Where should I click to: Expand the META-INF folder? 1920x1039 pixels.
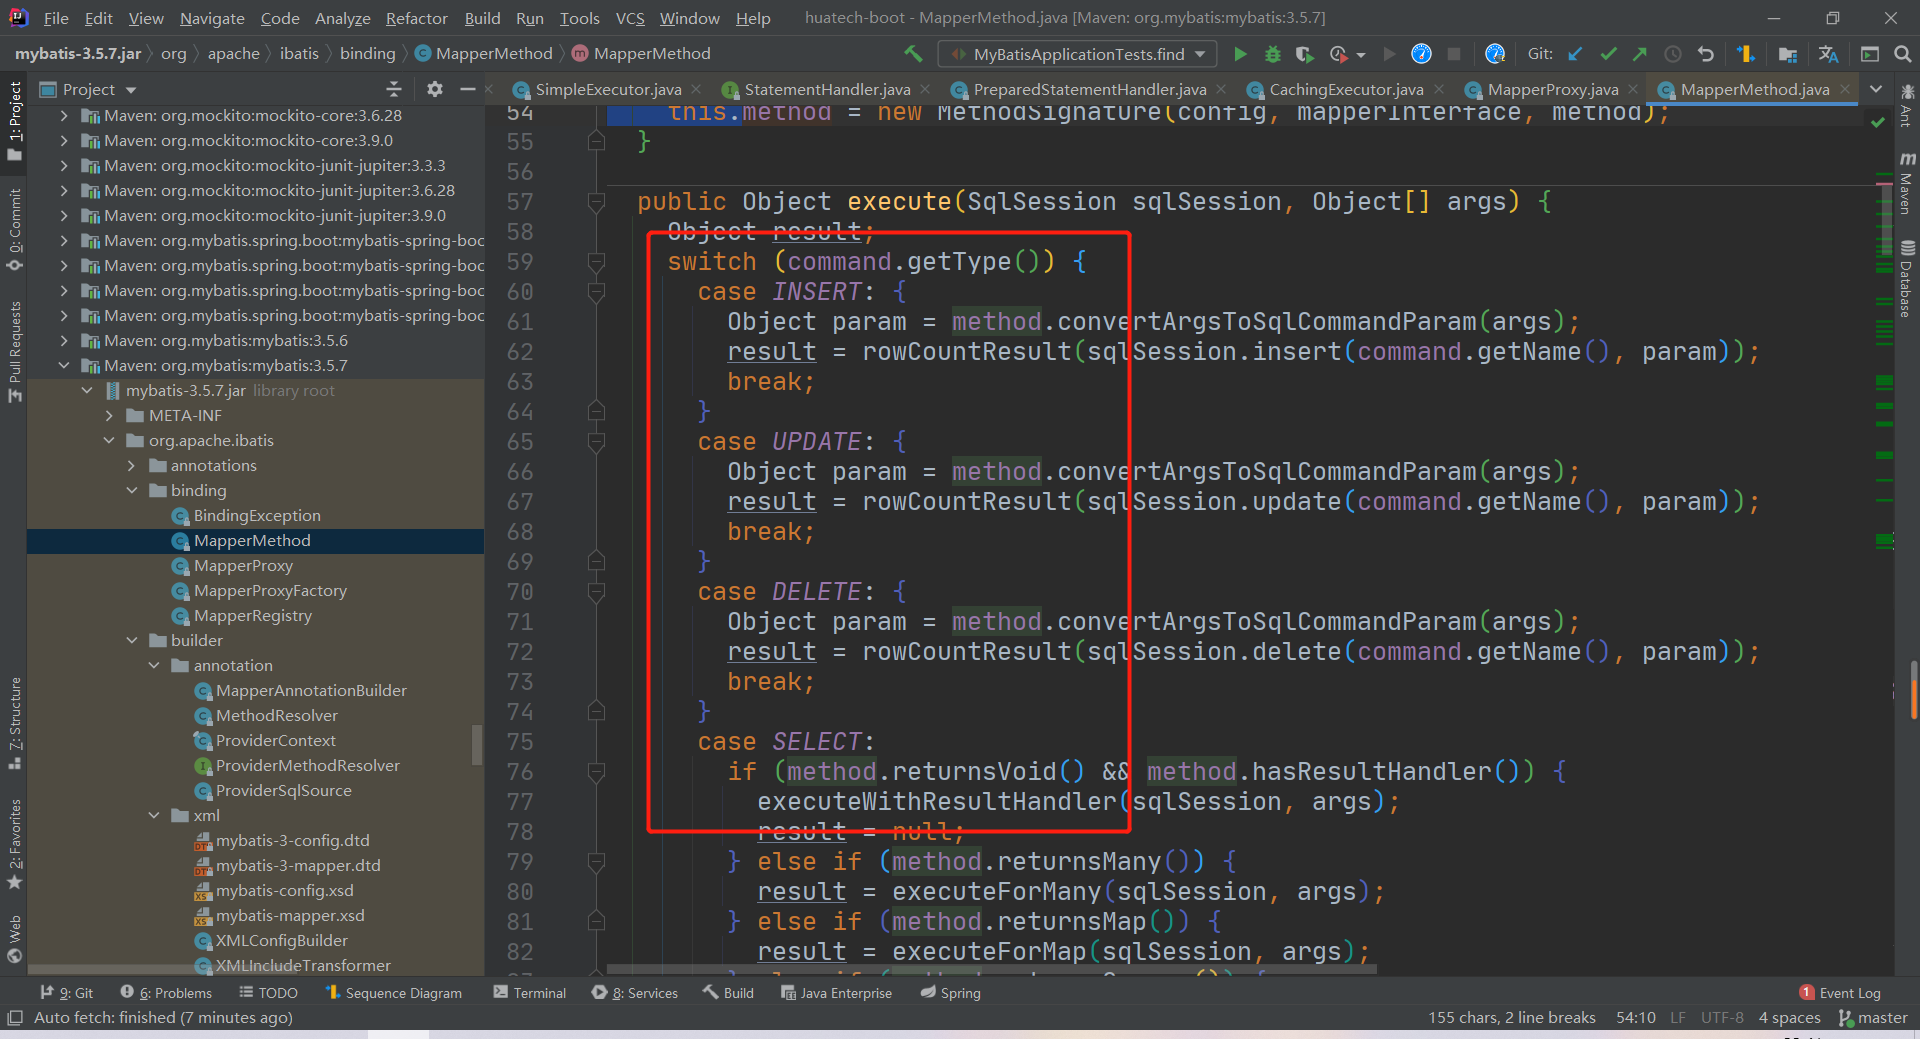coord(110,415)
